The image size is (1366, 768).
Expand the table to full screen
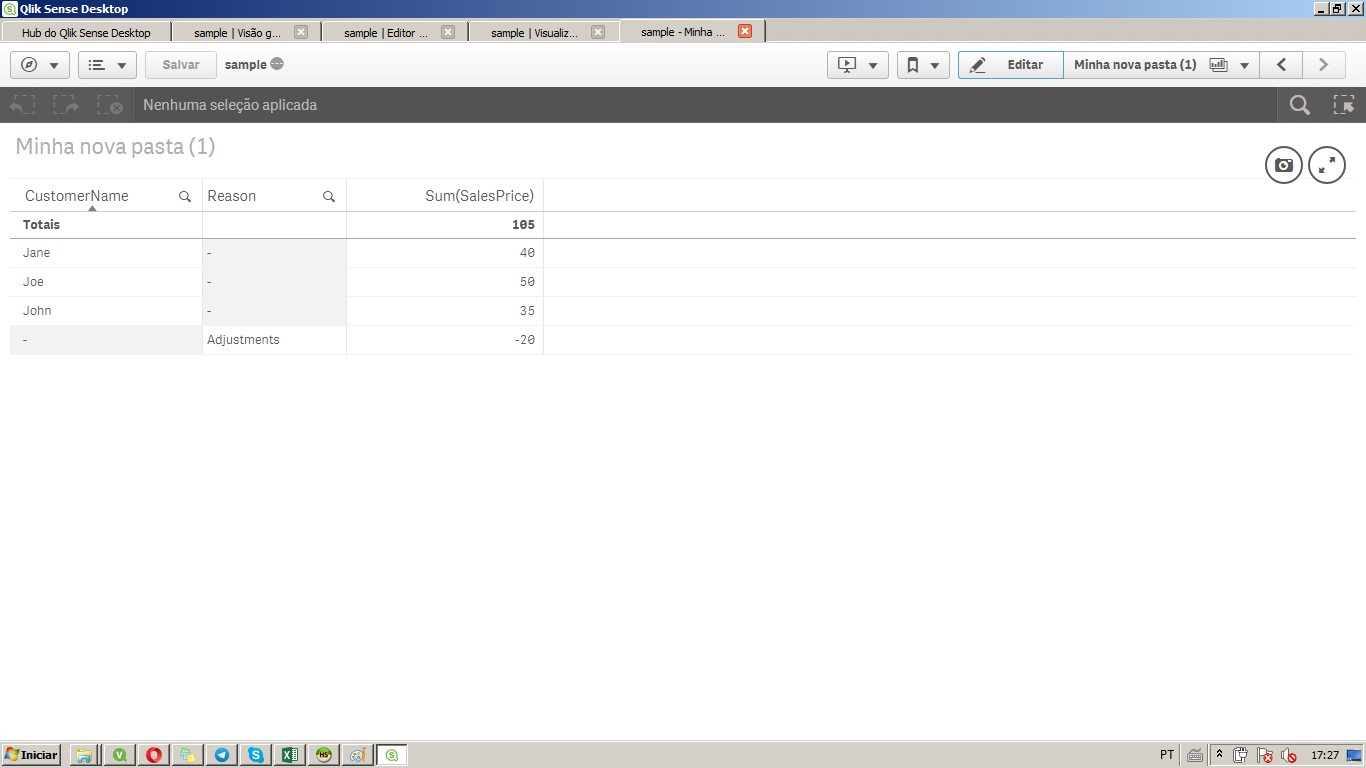pos(1327,165)
